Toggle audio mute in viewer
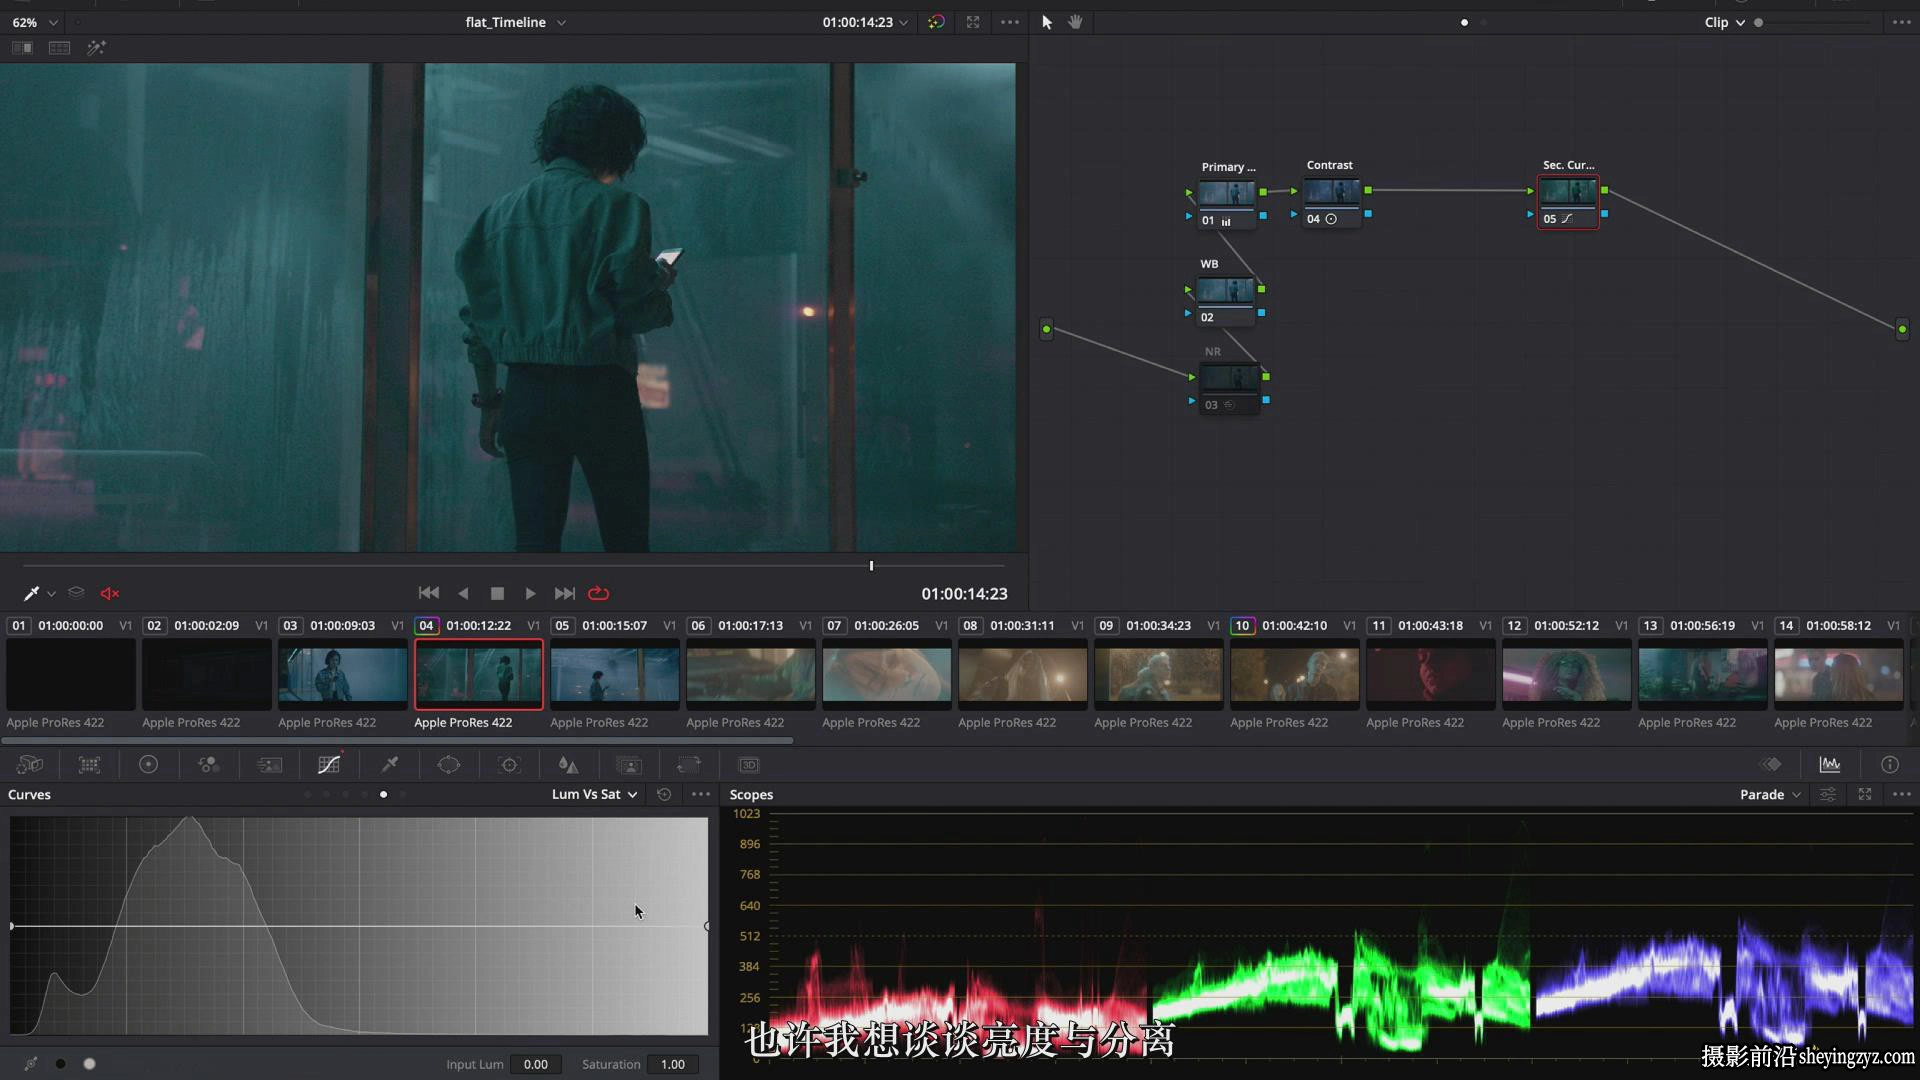 coord(110,594)
